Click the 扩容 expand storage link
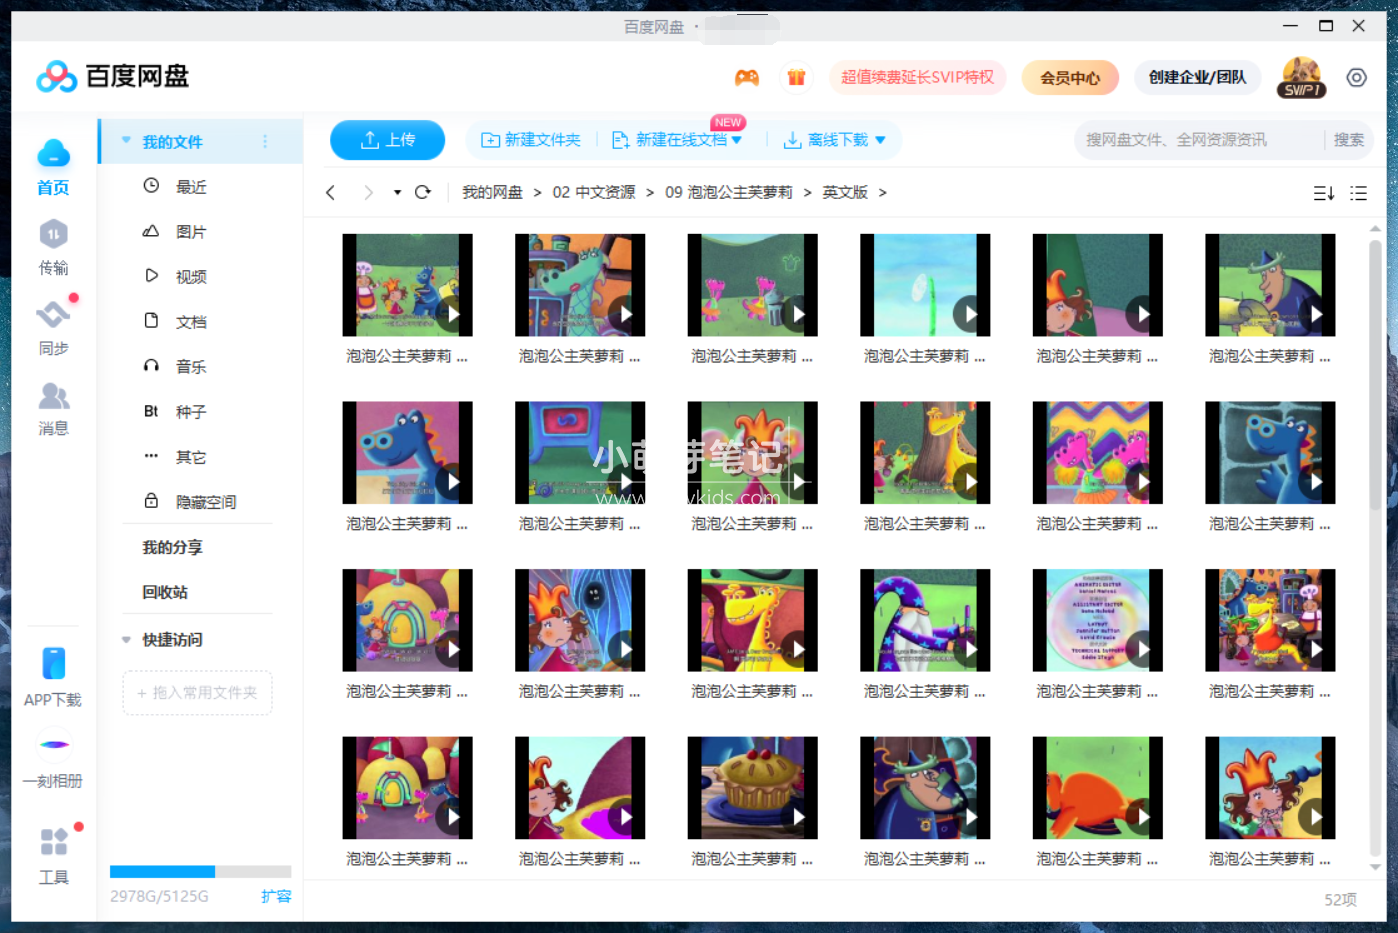 [277, 896]
